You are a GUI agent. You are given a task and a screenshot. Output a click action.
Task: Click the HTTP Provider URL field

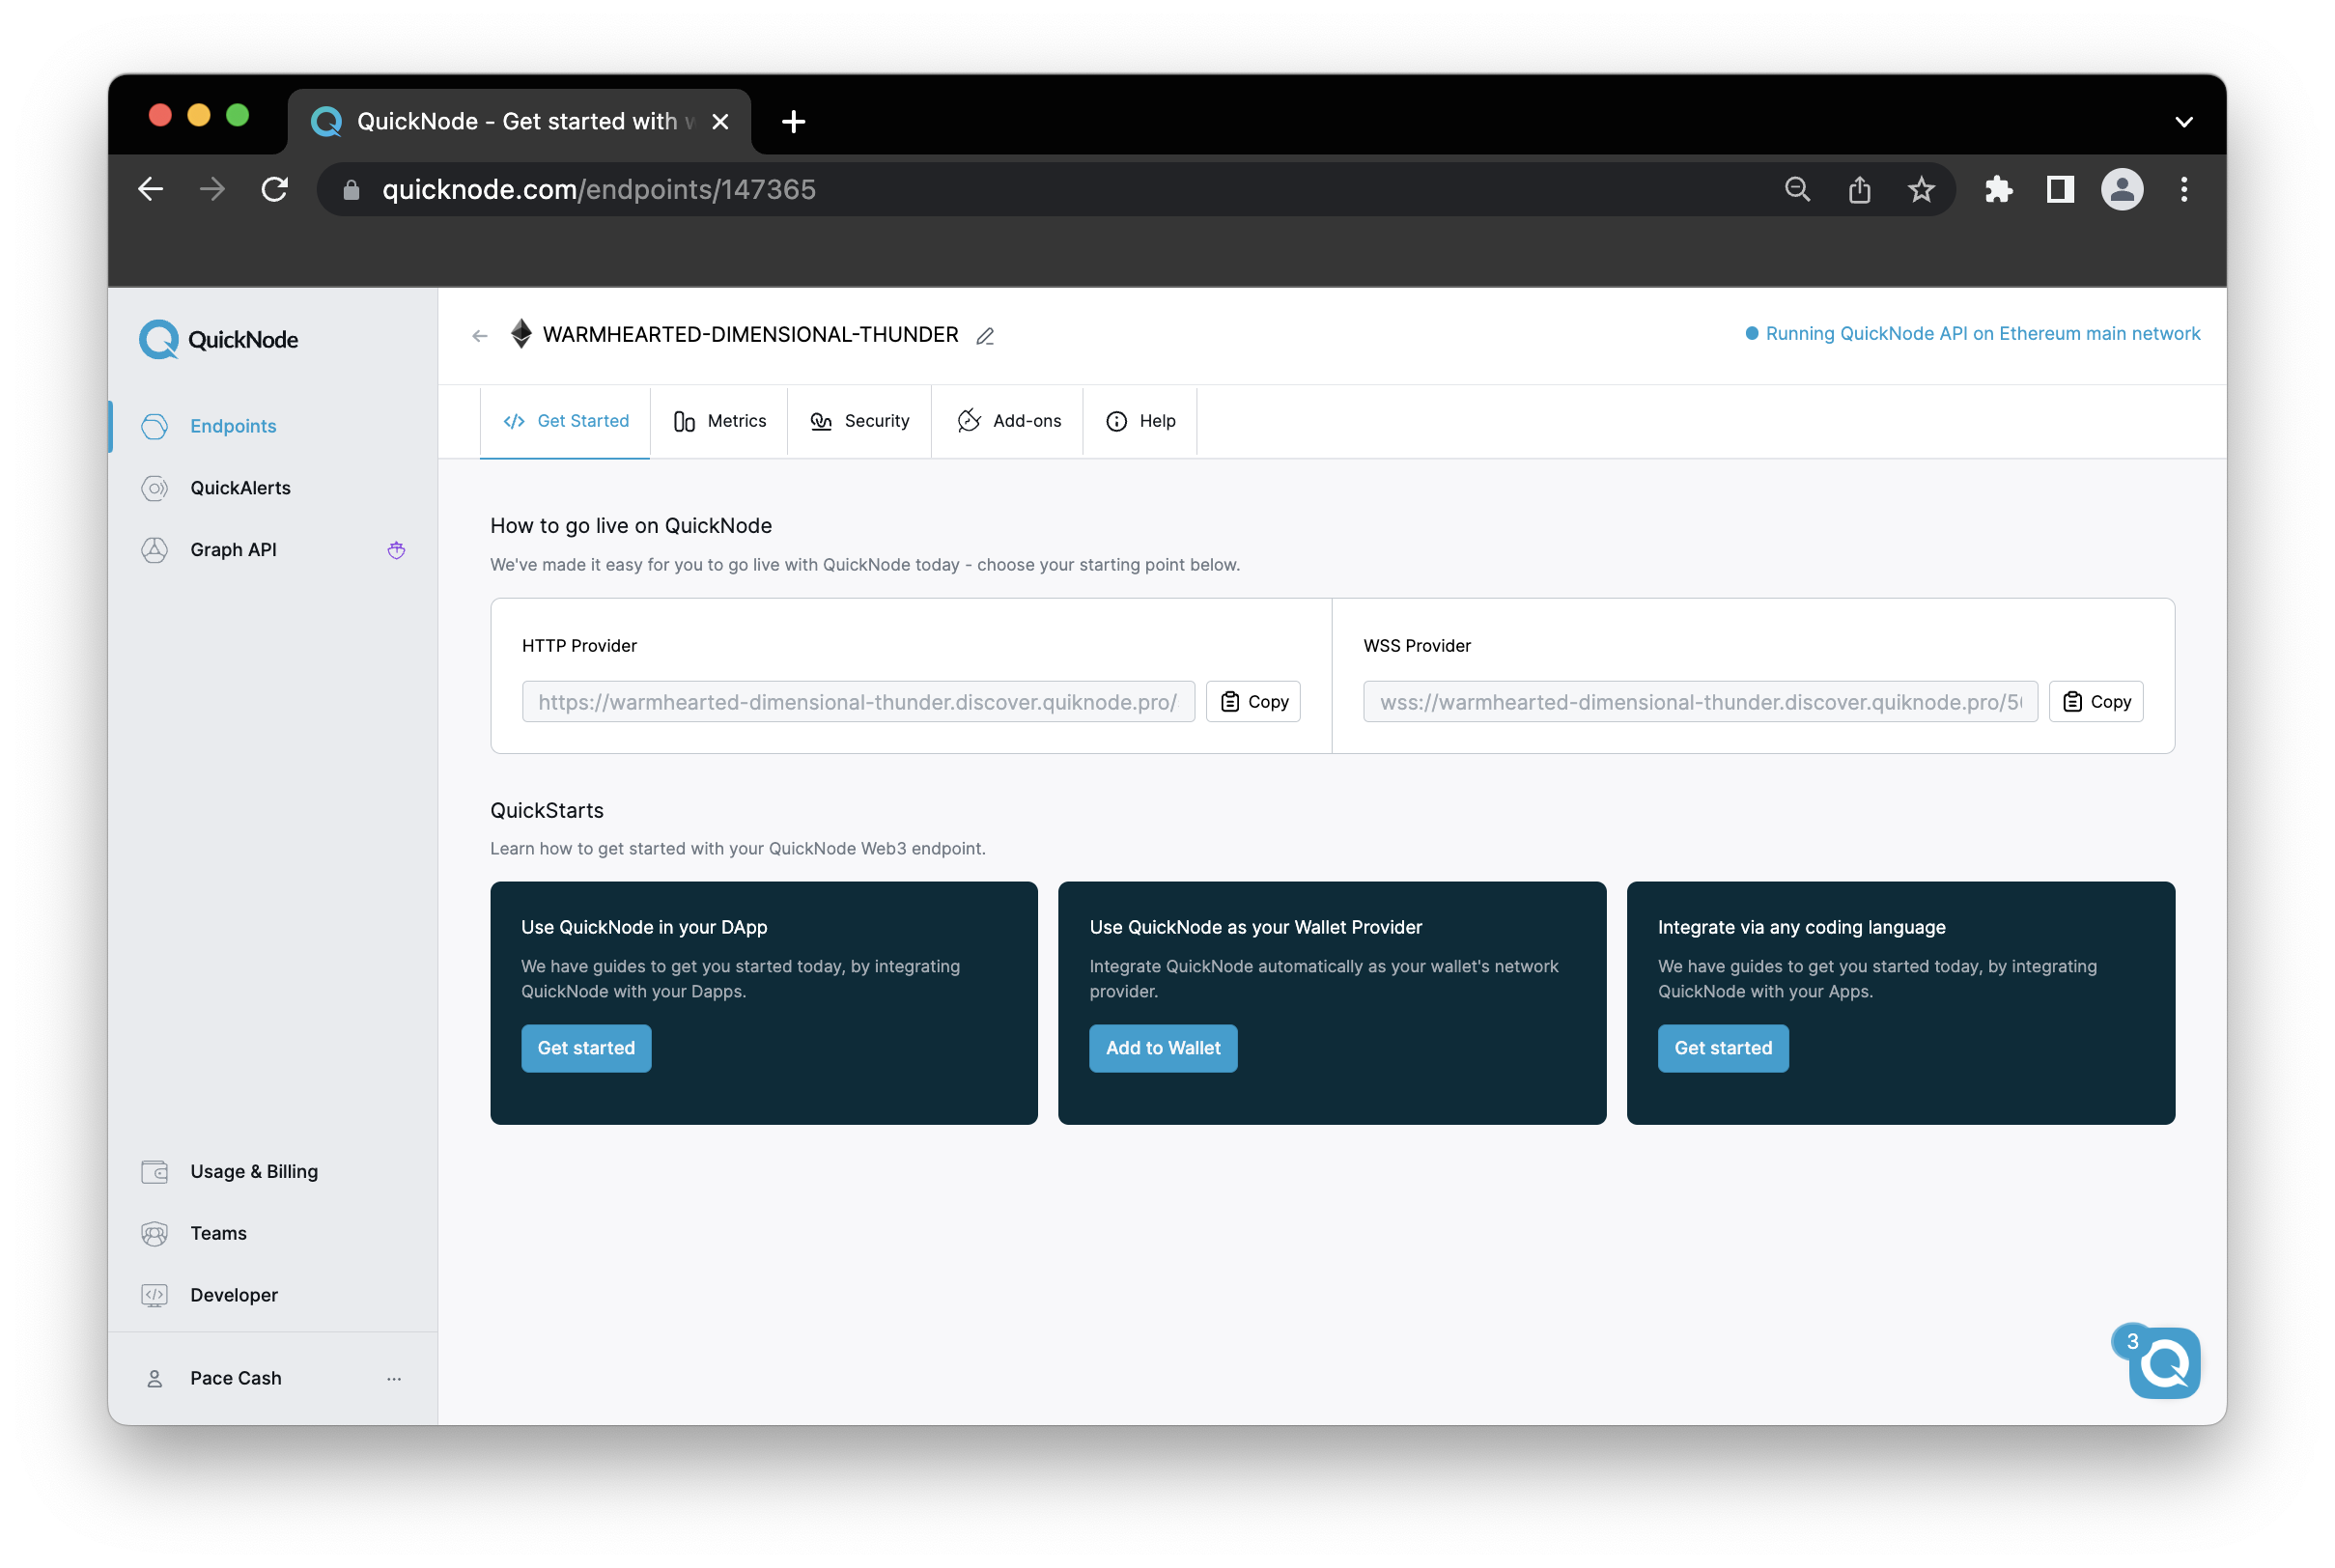pyautogui.click(x=858, y=702)
